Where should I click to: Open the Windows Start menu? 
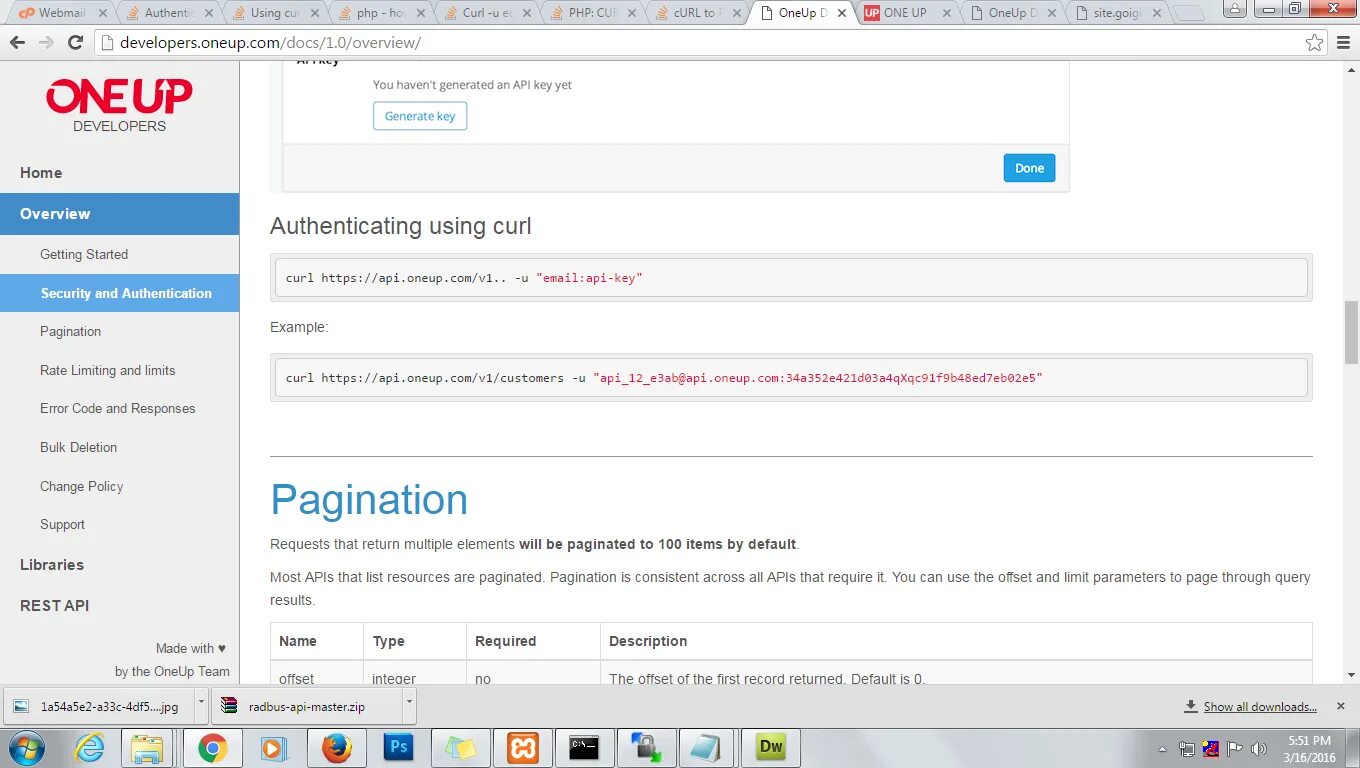click(27, 748)
